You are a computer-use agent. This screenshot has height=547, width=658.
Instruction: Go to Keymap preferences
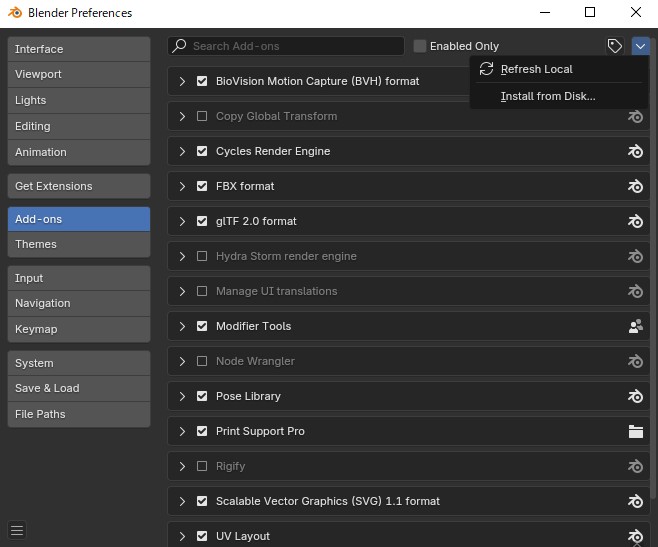pos(79,329)
